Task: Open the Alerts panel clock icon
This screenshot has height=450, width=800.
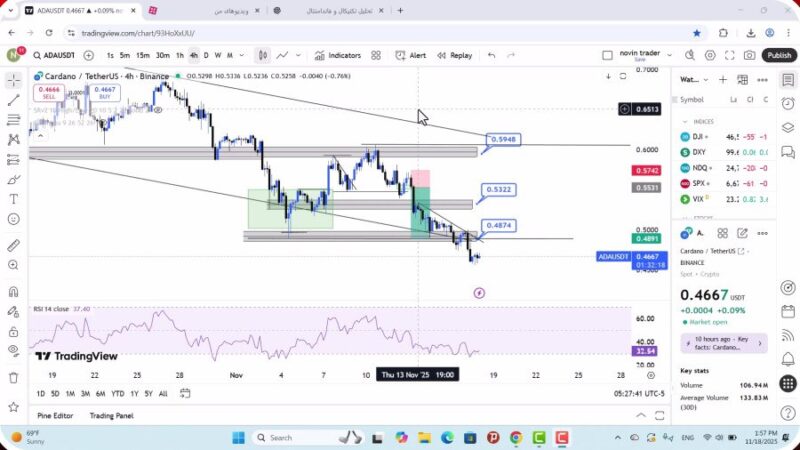Action: click(788, 102)
